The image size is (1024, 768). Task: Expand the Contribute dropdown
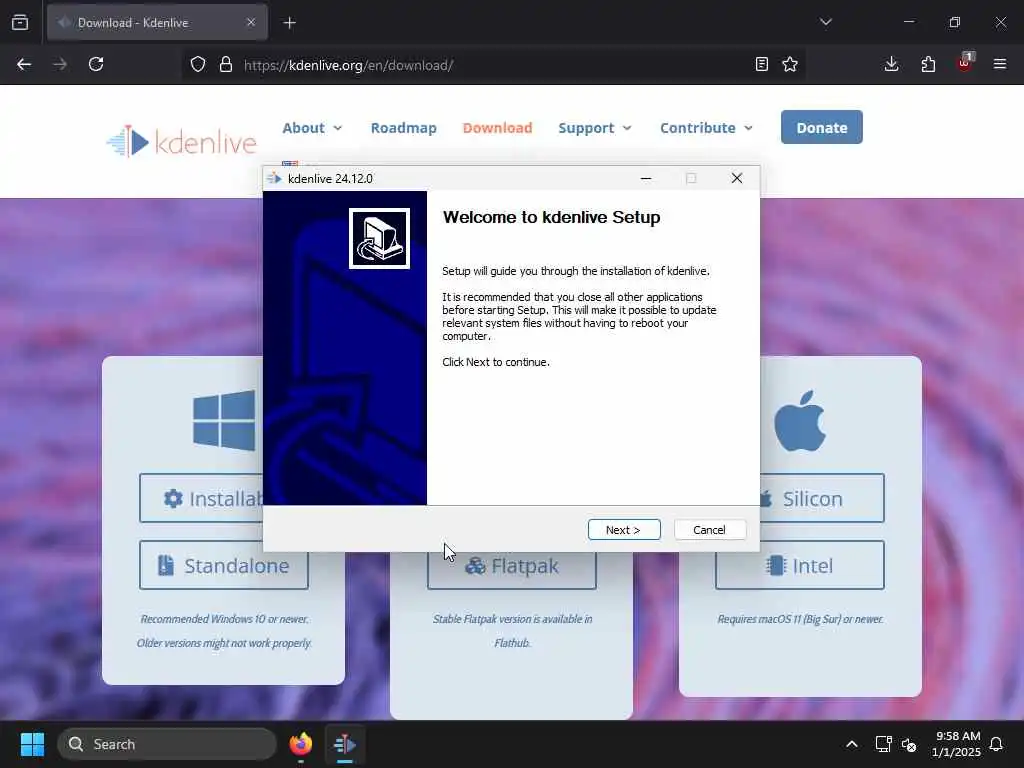707,128
